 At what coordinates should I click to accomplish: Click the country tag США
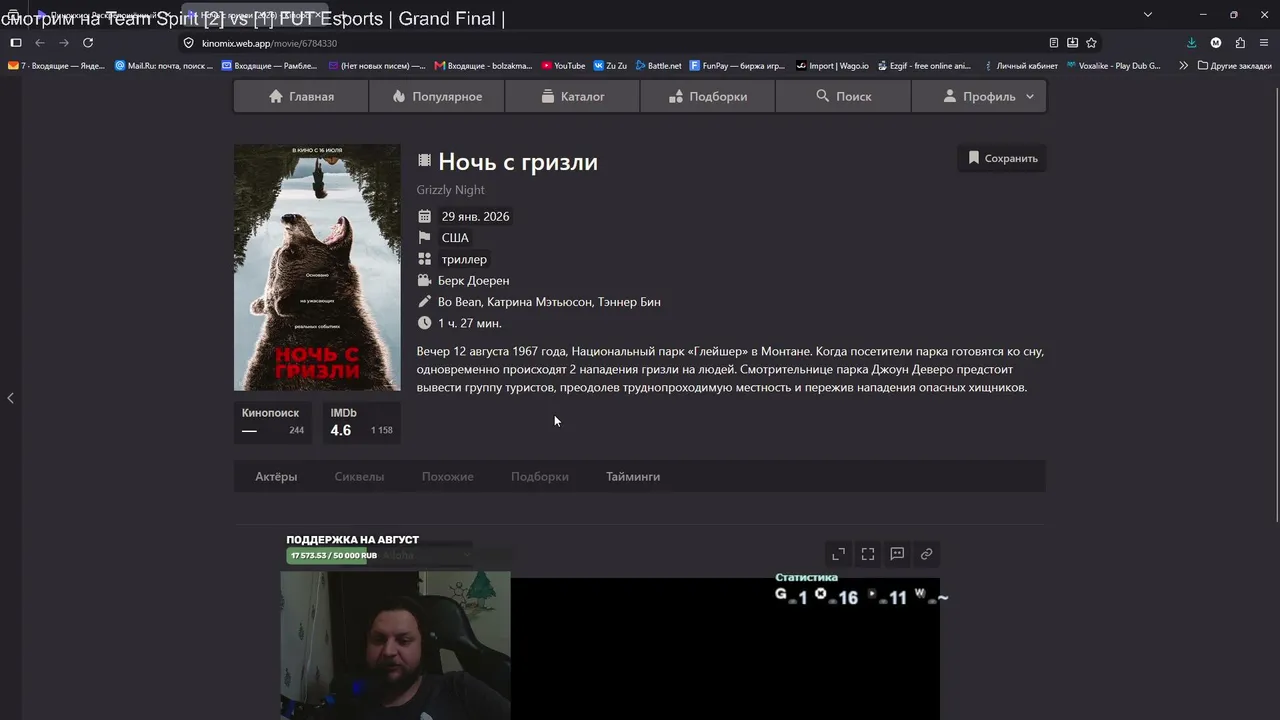click(x=455, y=238)
